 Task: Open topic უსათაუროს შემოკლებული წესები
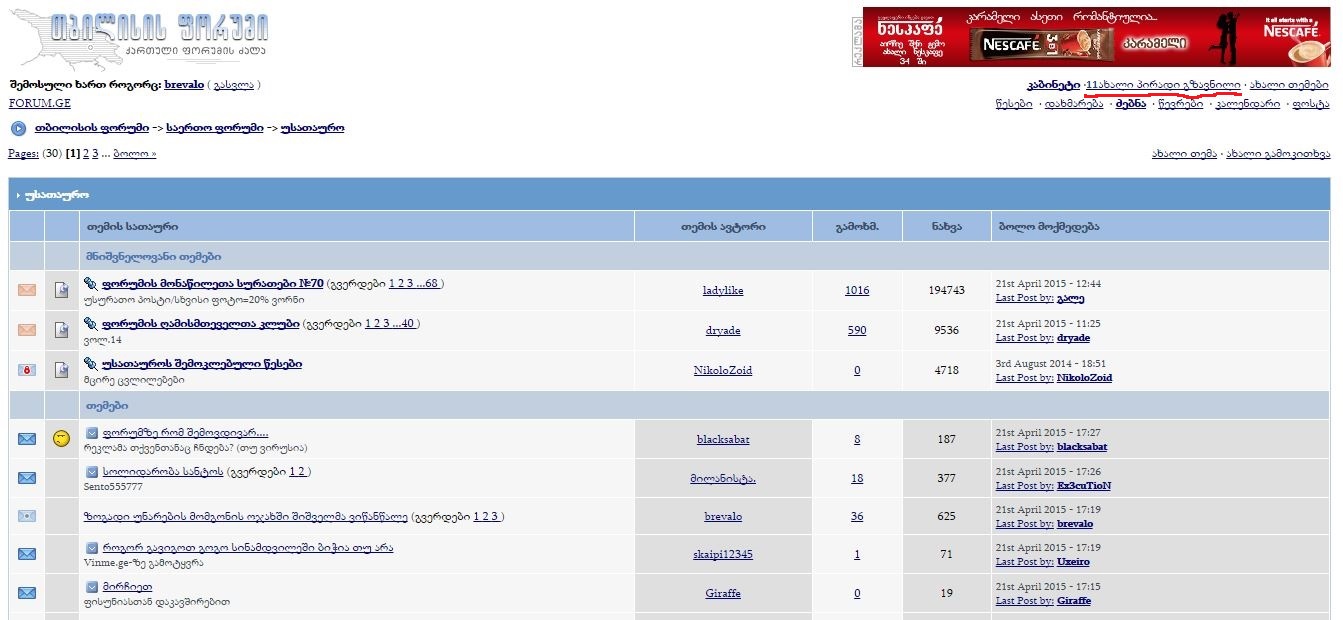[202, 364]
